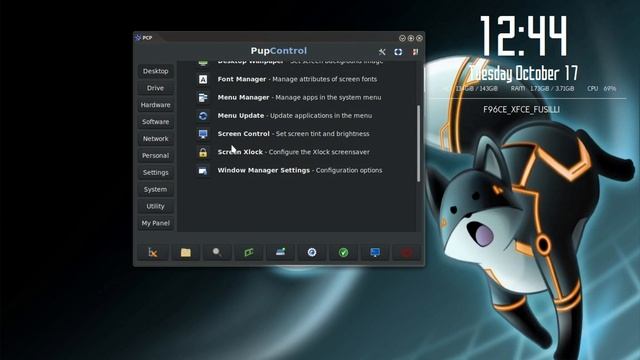Click the F96CE_XFCE_FUSILLI label
The image size is (640, 360).
[521, 109]
